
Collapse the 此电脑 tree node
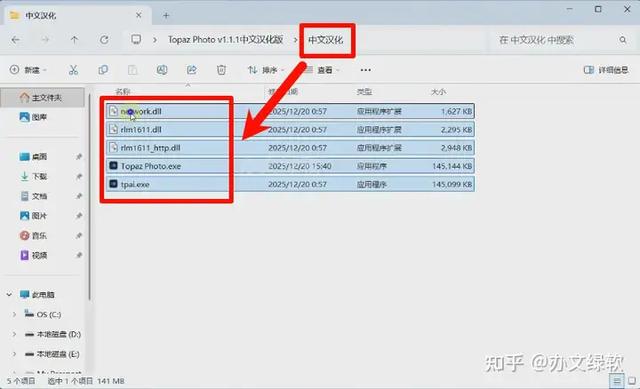coord(9,294)
